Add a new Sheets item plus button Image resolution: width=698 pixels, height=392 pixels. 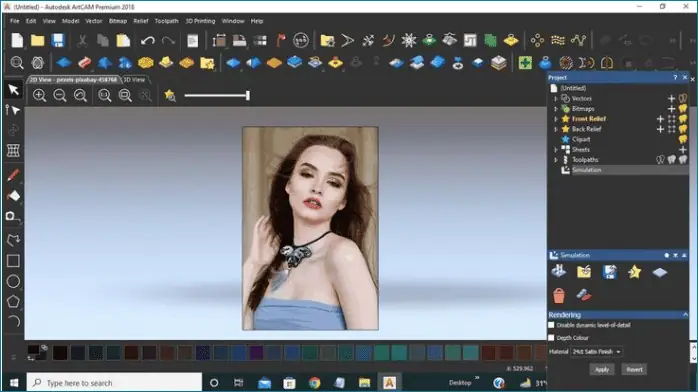pos(683,150)
